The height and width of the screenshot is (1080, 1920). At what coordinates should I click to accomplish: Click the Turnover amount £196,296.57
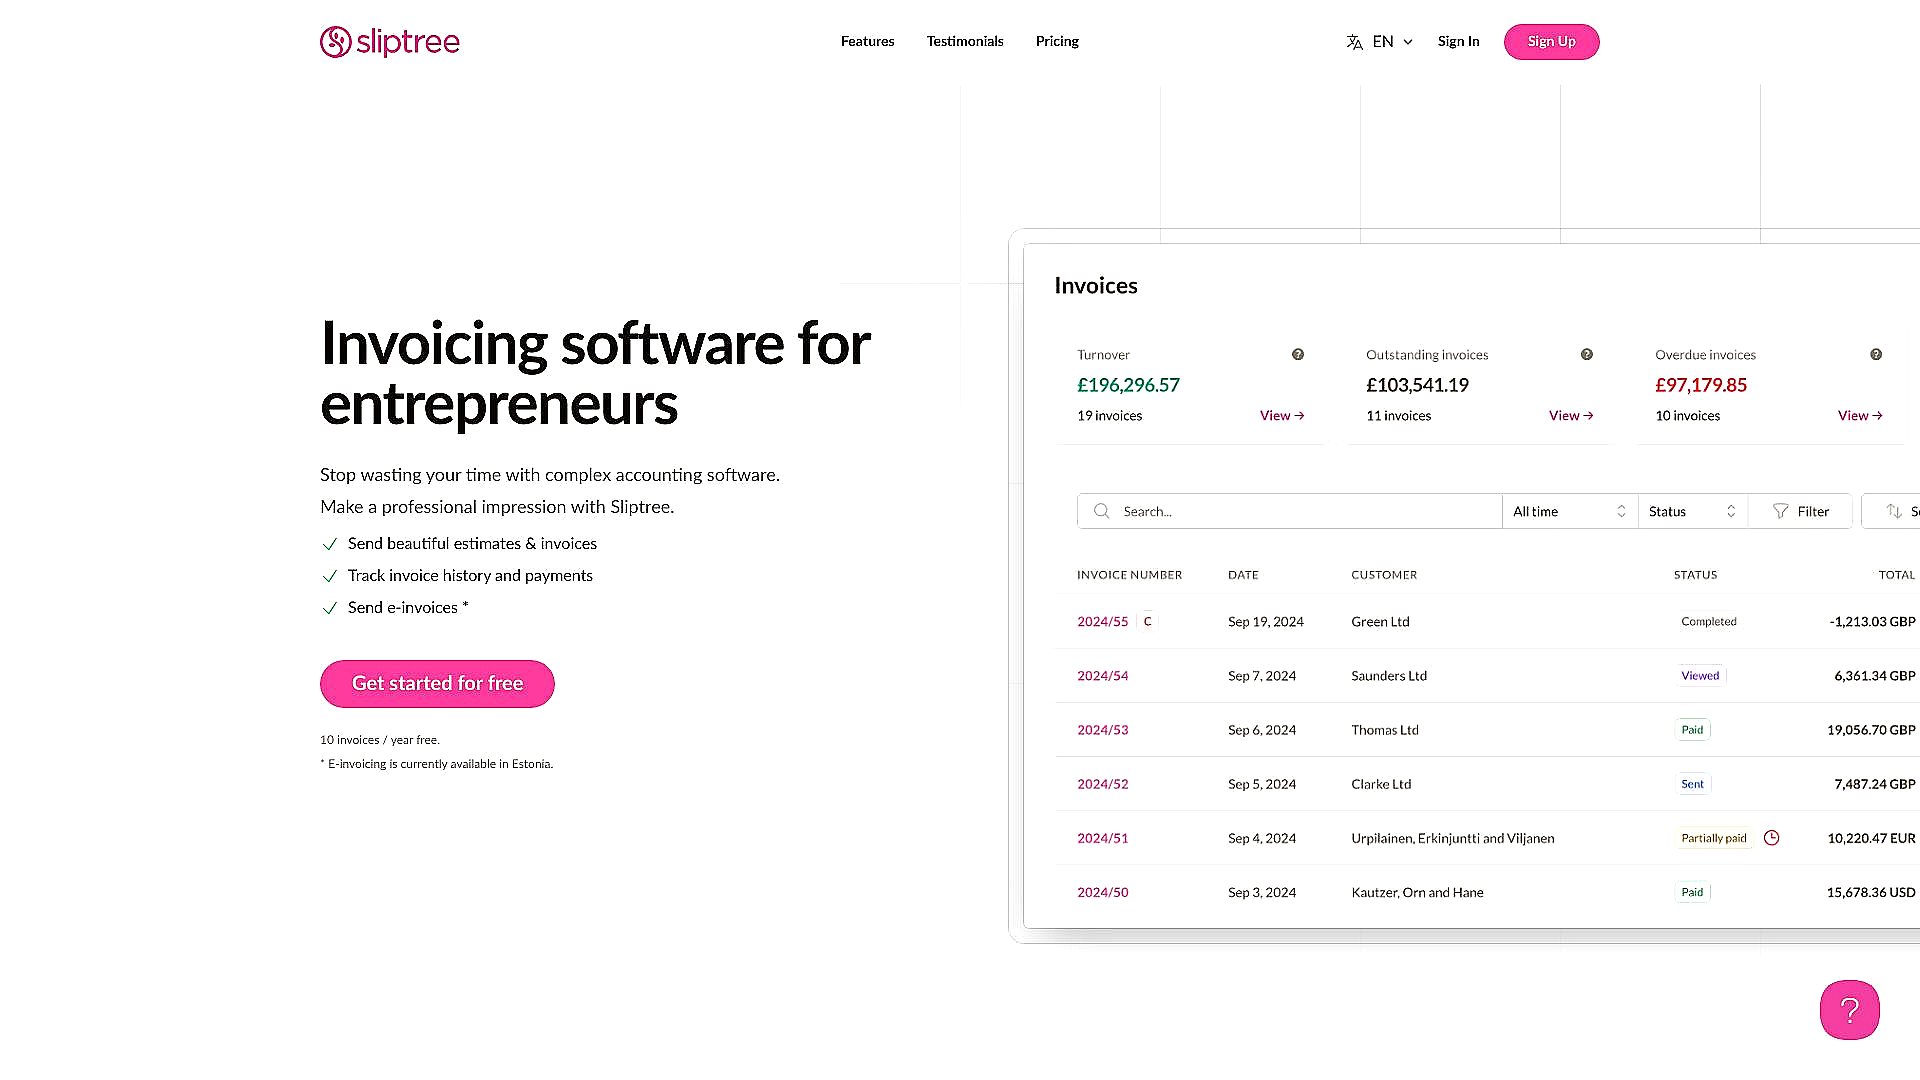pos(1128,385)
